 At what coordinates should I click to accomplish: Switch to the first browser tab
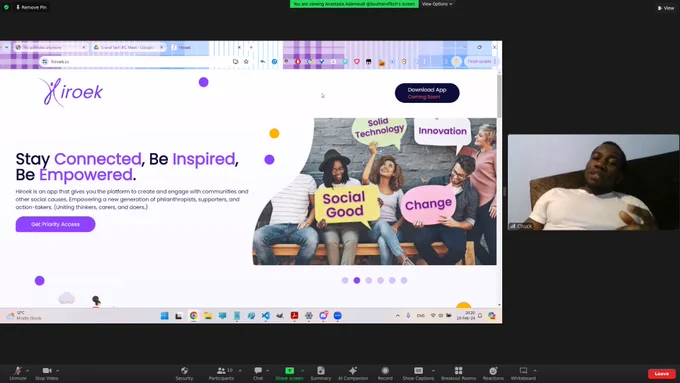click(50, 47)
